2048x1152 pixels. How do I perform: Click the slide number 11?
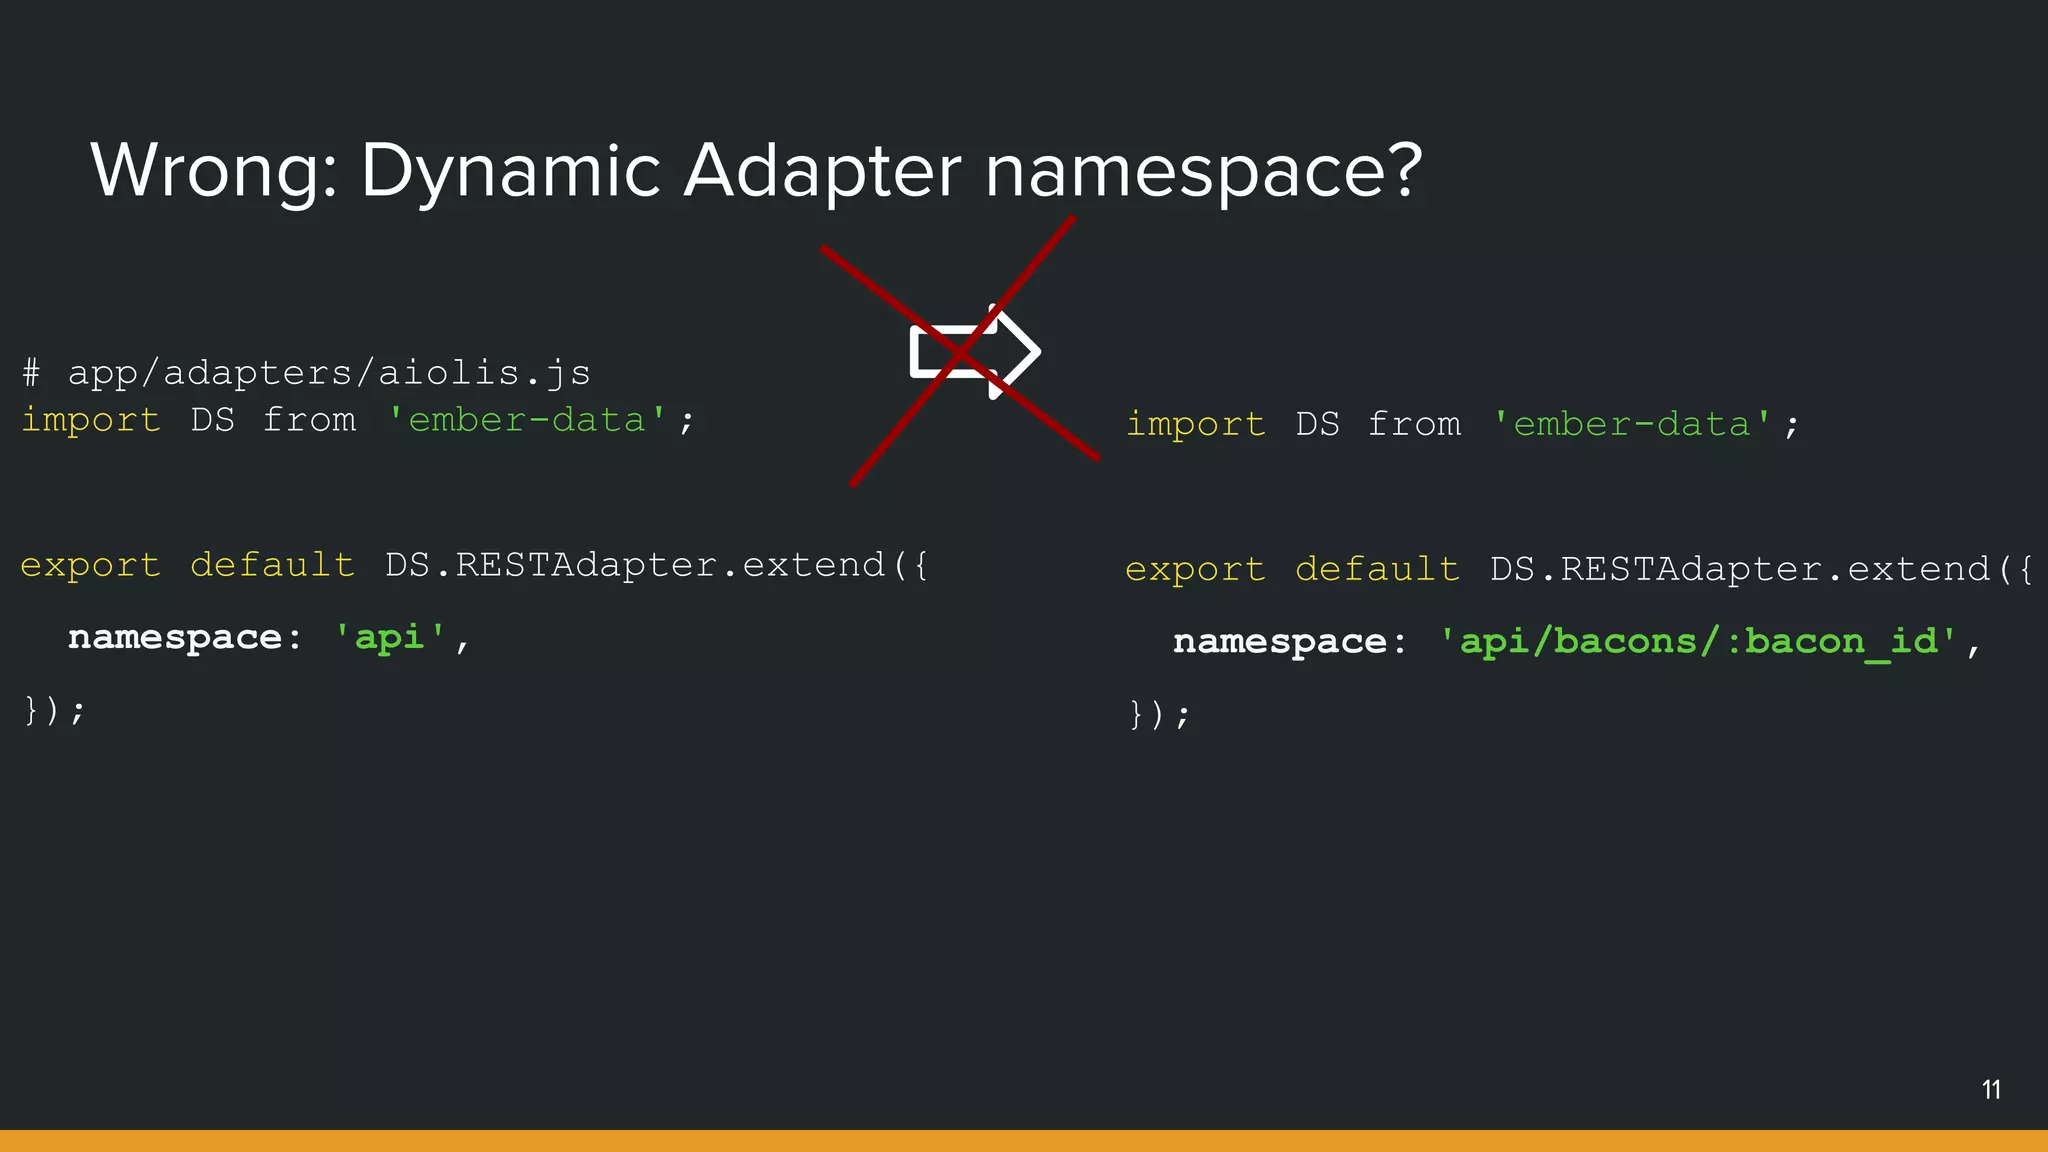point(1991,1090)
